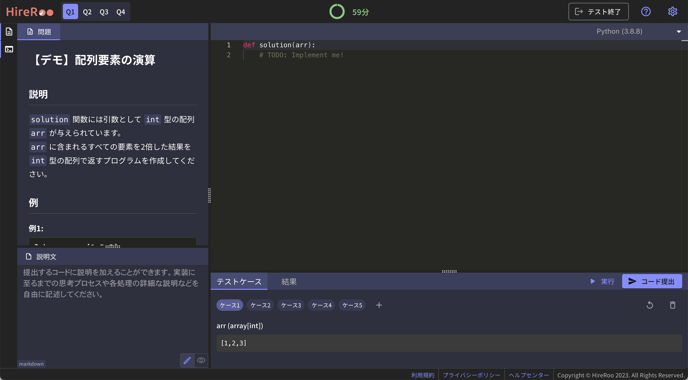Click the Copyright © HireRoo 2023 text
688x380 pixels.
point(620,375)
